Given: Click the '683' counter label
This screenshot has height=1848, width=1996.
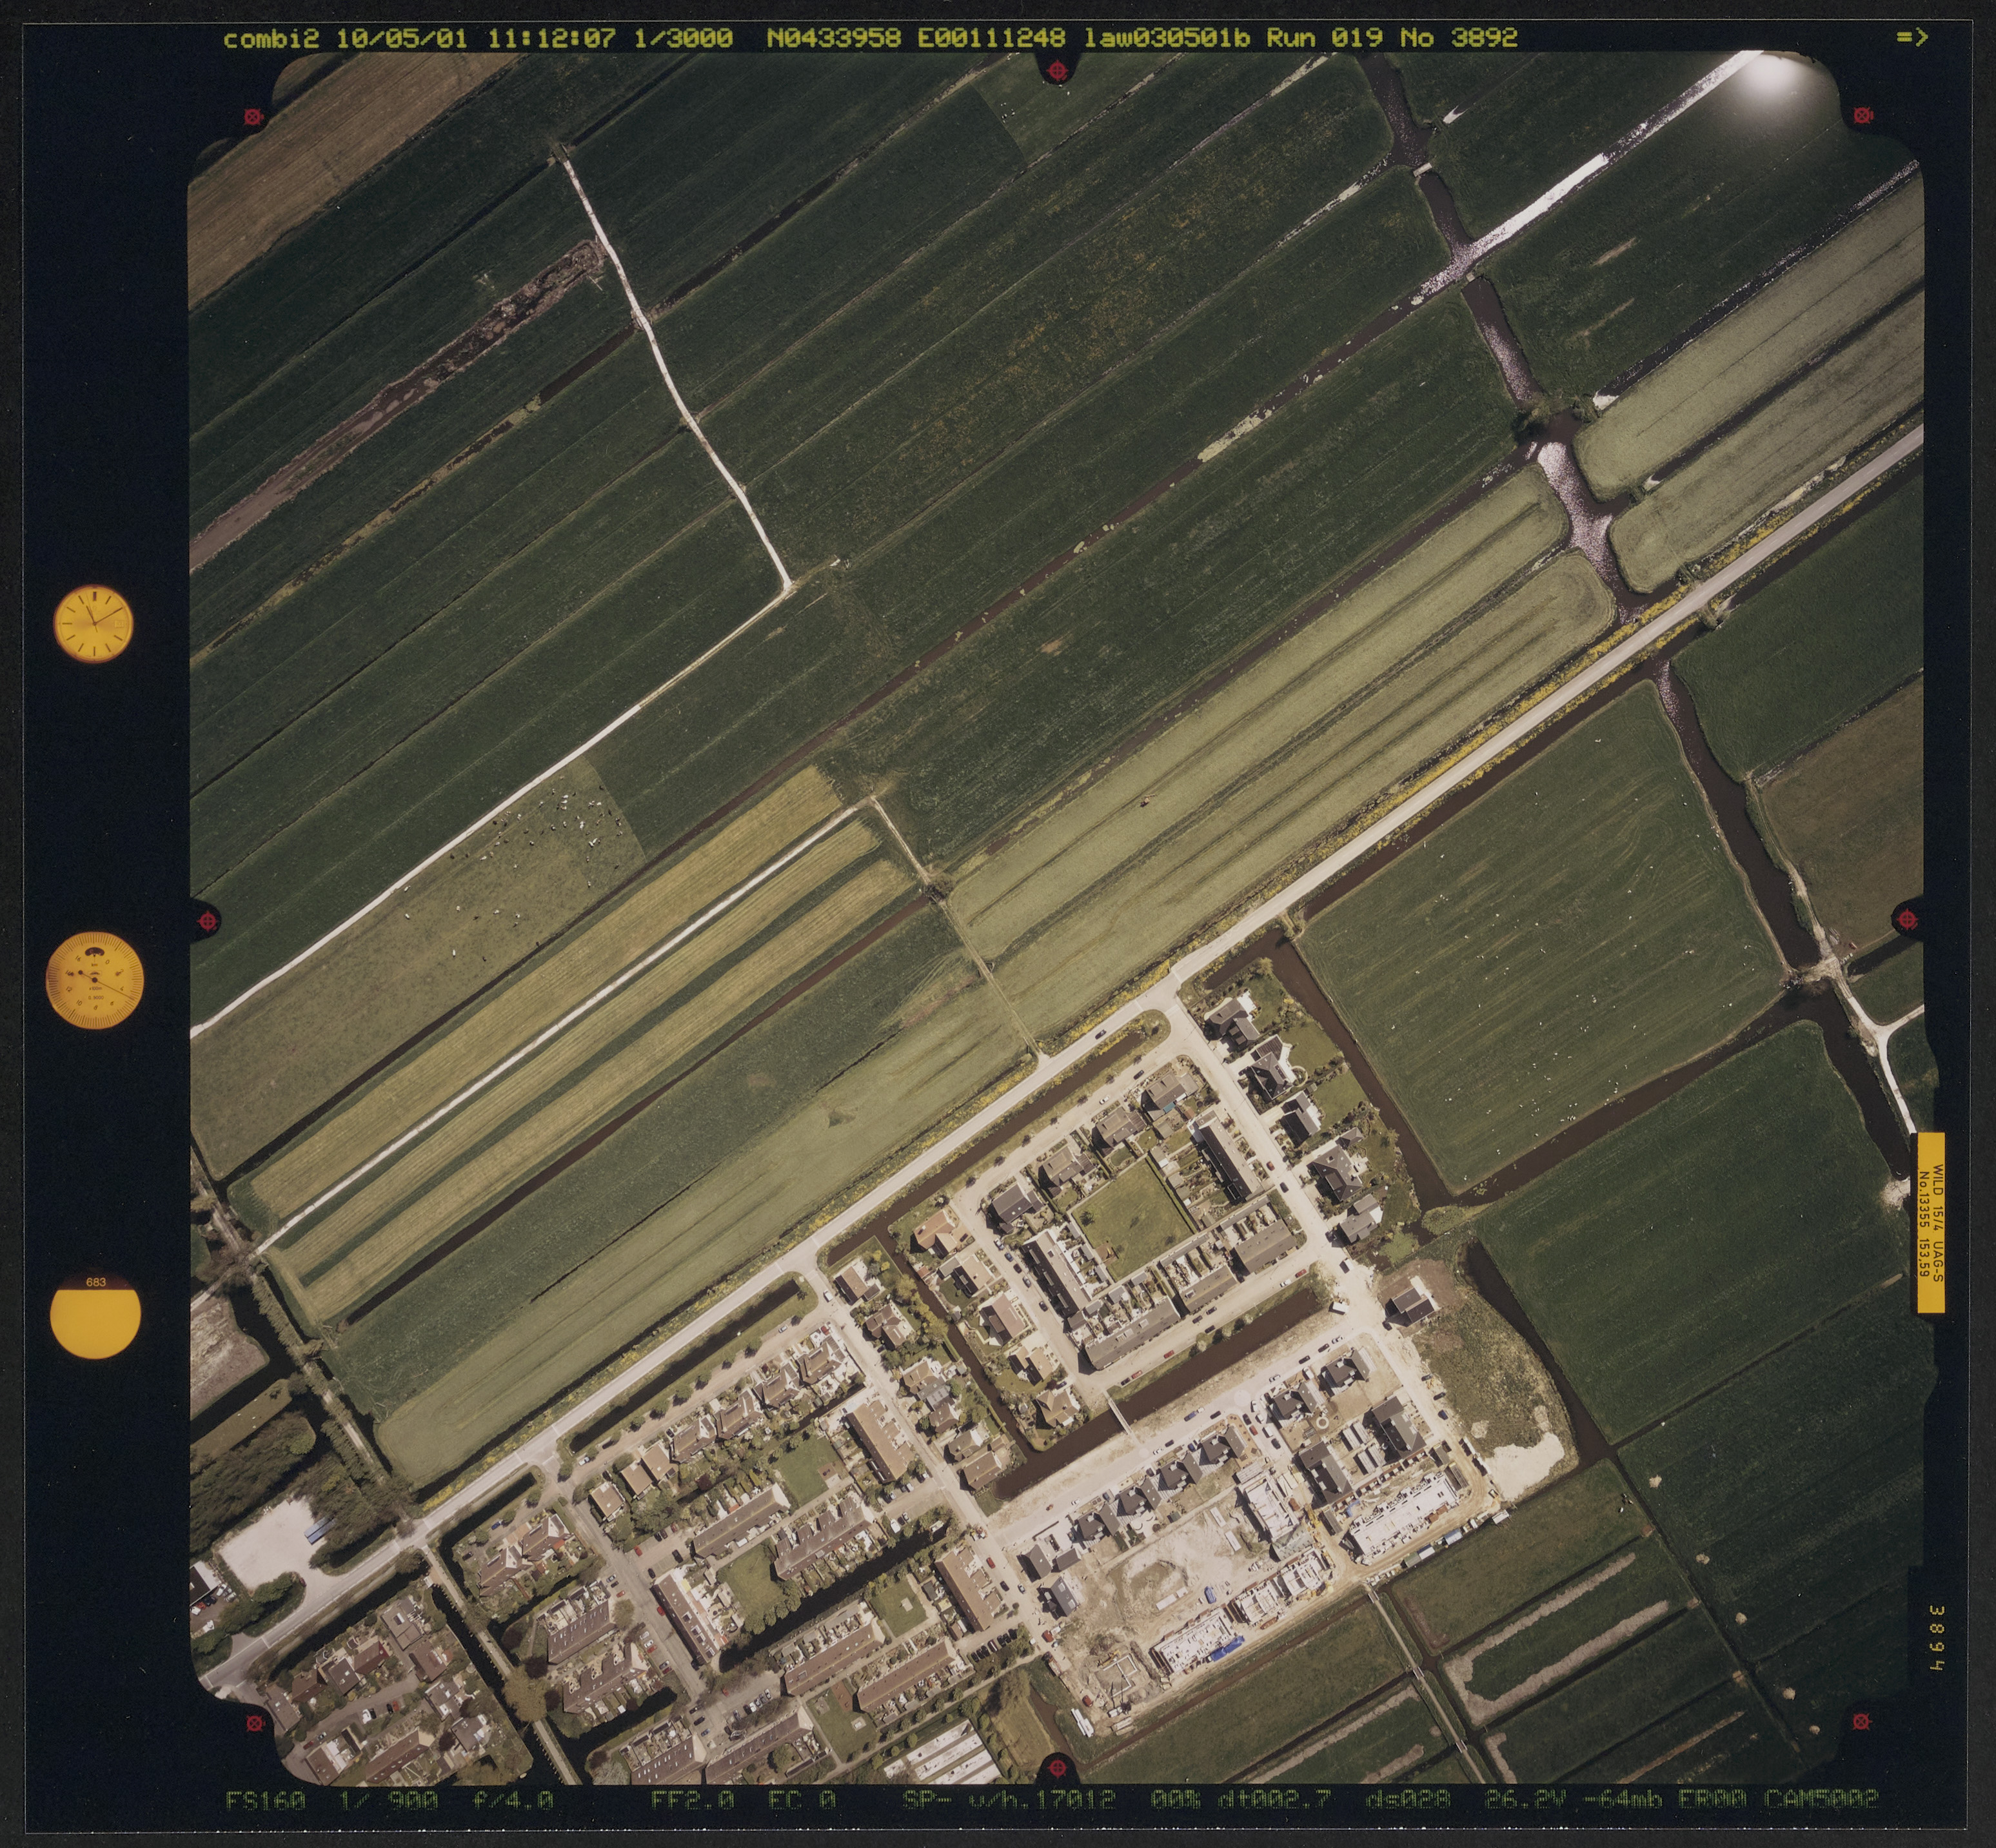Looking at the screenshot, I should pos(96,1281).
